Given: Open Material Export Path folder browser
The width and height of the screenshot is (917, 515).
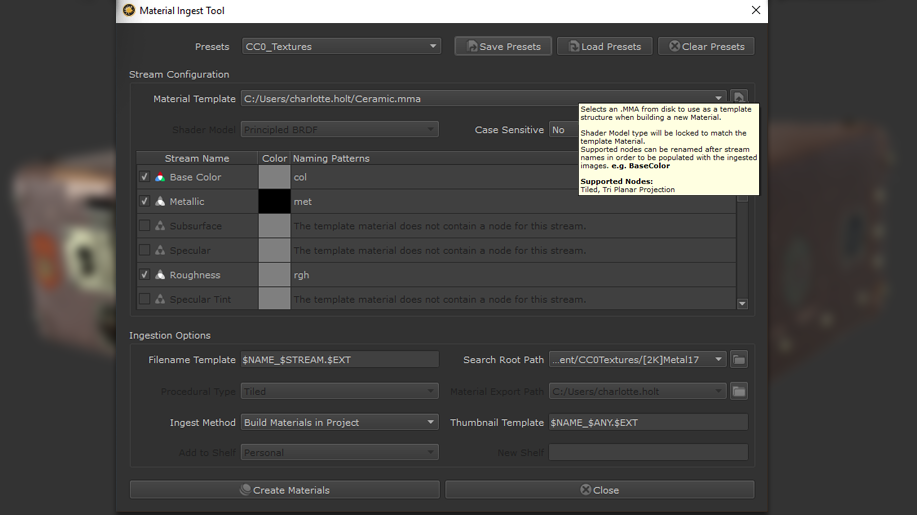Looking at the screenshot, I should click(739, 392).
